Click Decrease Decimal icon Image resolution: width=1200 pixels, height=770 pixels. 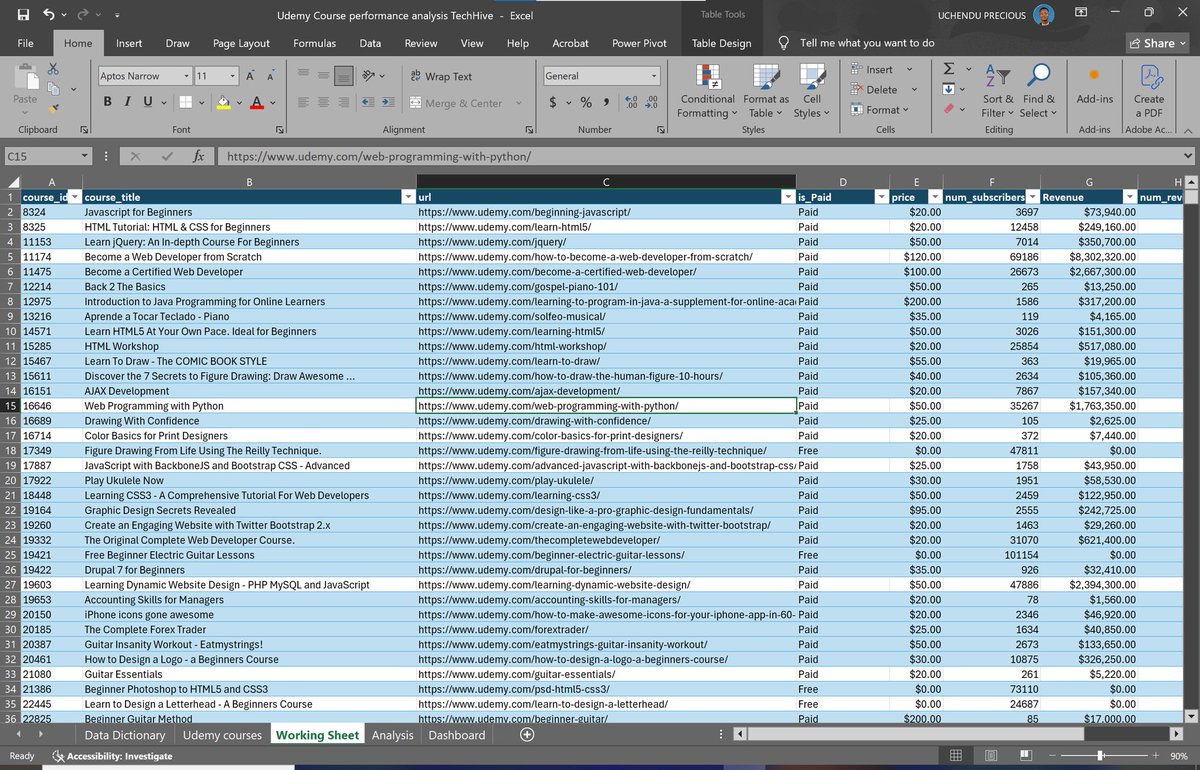(652, 102)
